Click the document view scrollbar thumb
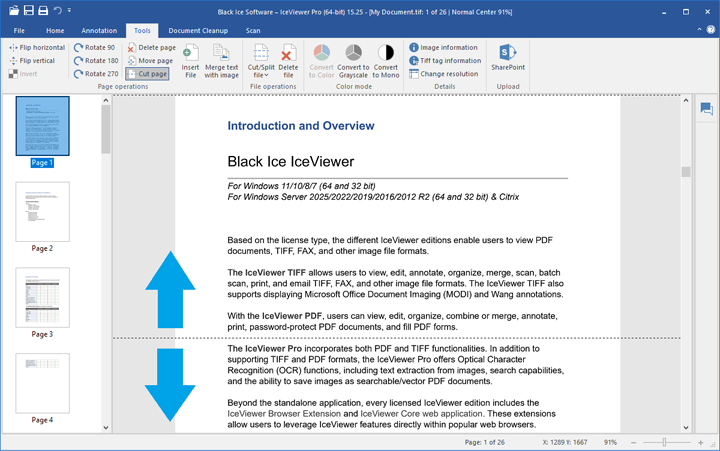 (686, 172)
